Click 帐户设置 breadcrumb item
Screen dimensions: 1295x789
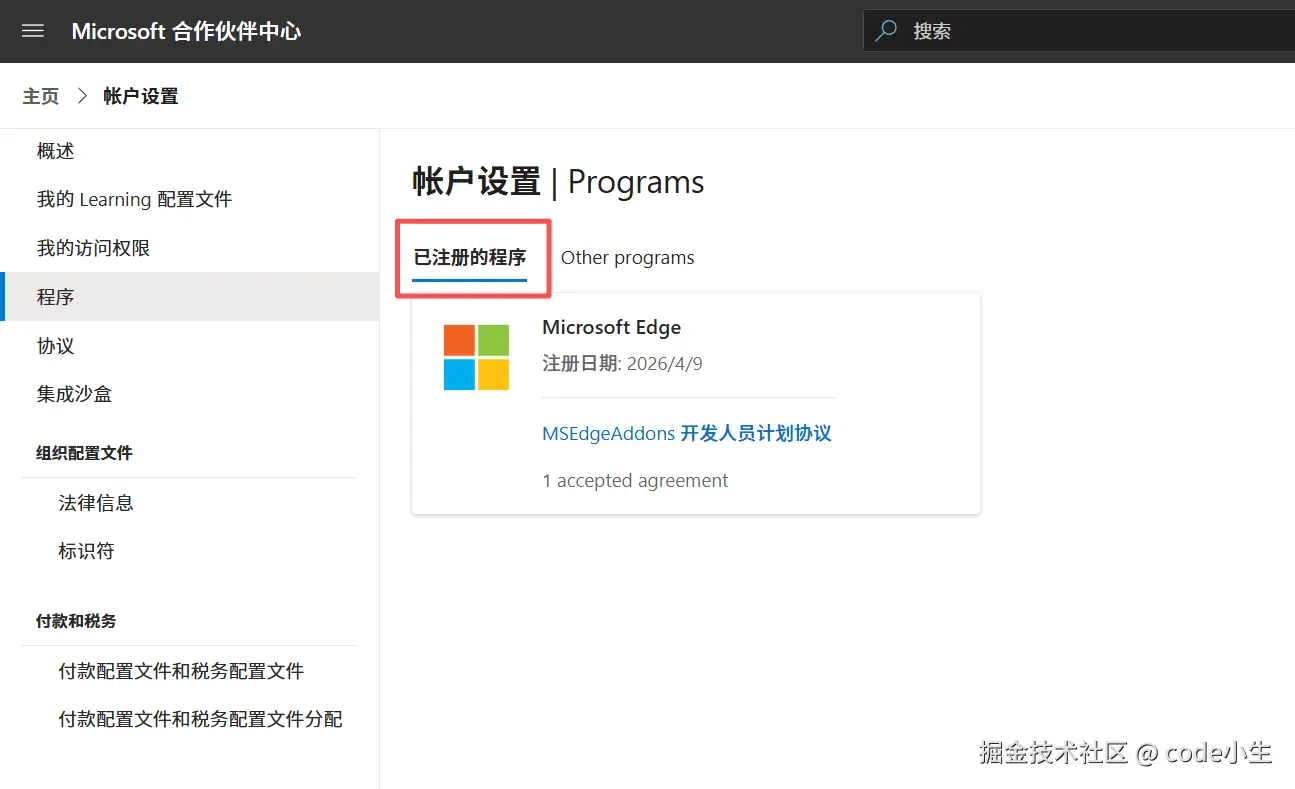[x=141, y=96]
